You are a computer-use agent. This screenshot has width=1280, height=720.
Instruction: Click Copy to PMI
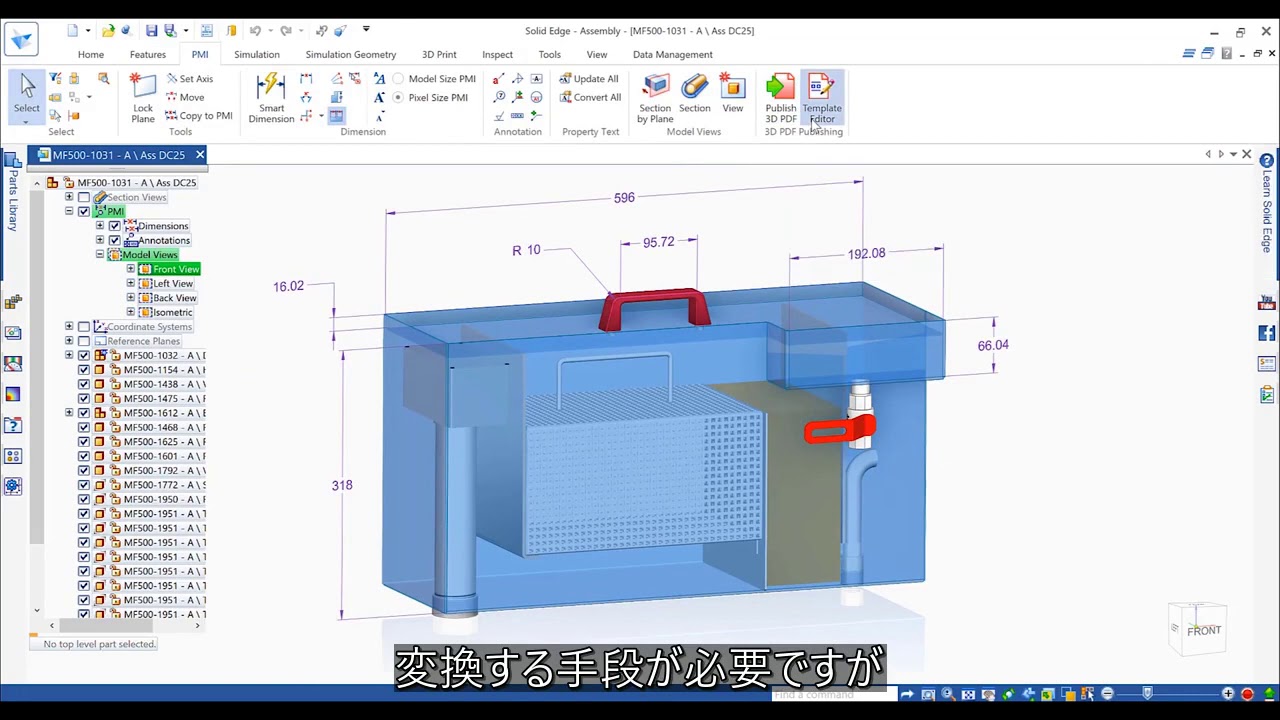pyautogui.click(x=198, y=116)
